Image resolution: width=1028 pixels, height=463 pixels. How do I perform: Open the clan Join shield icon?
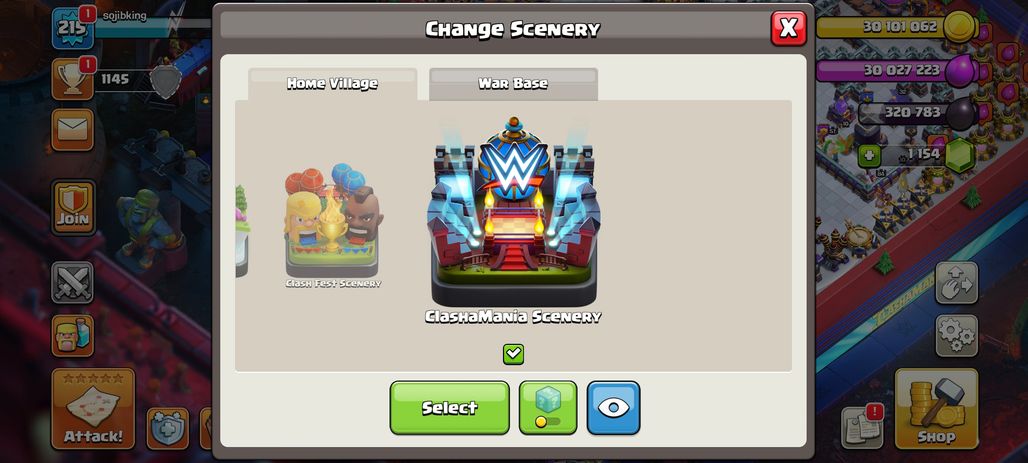[x=73, y=207]
